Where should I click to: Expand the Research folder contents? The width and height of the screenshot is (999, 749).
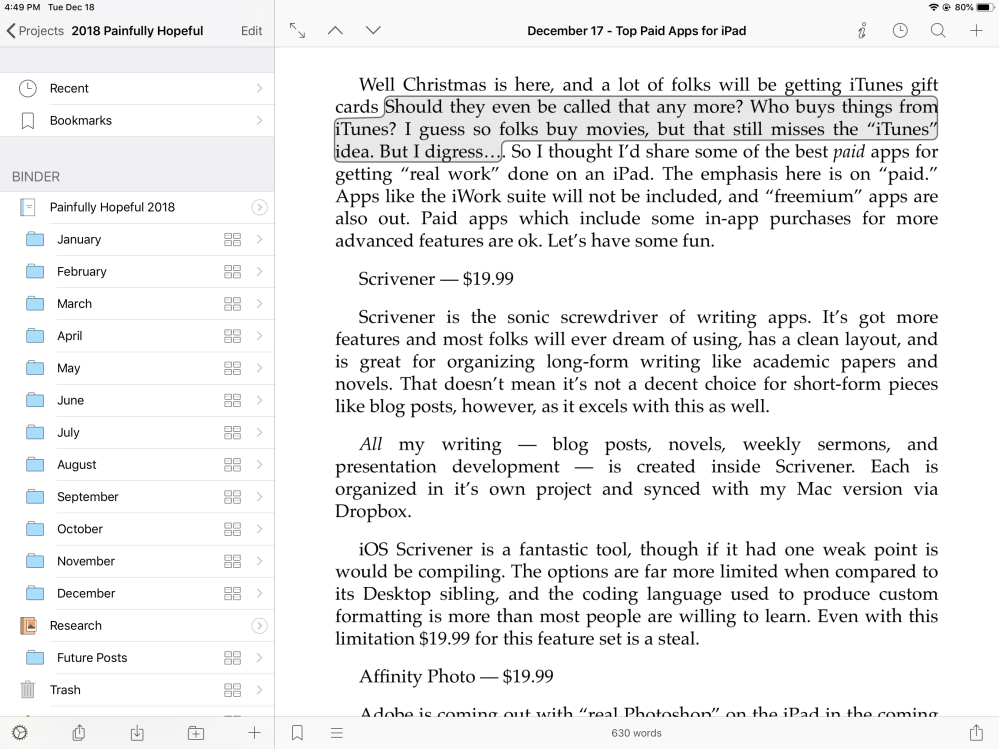coord(259,625)
